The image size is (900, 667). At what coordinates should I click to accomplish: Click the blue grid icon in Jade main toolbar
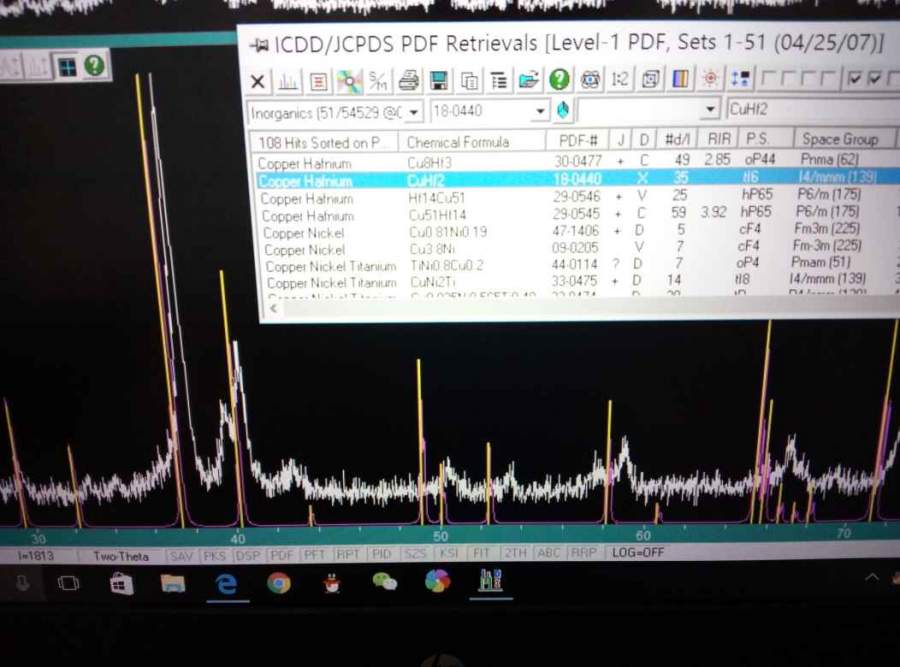click(x=67, y=68)
